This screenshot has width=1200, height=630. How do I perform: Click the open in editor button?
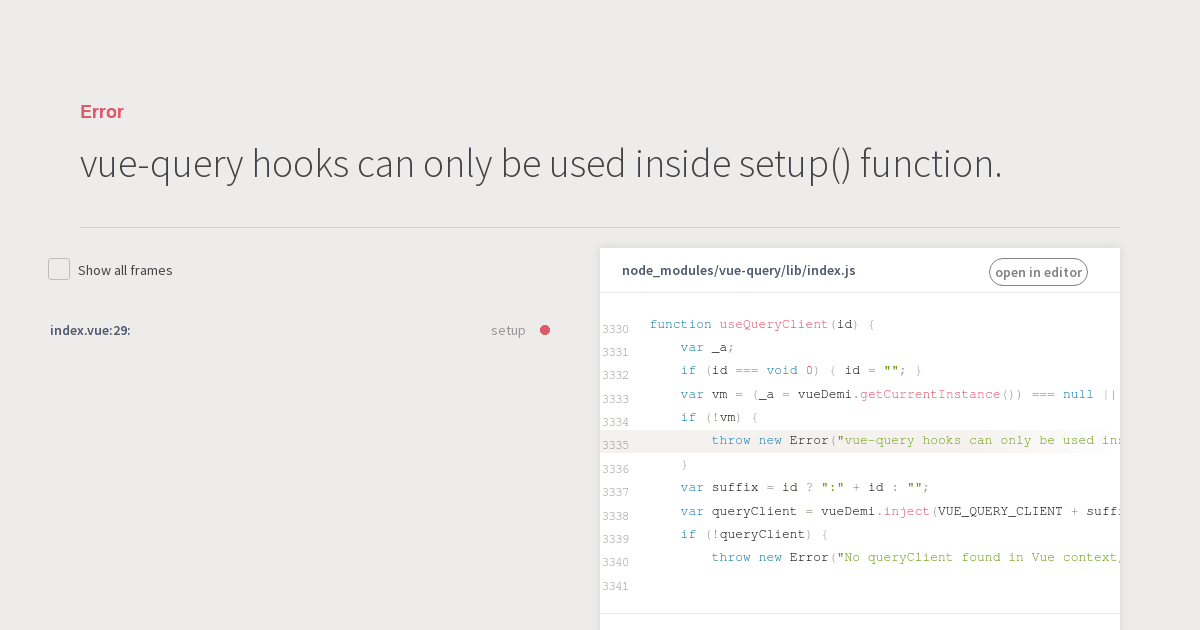pos(1038,271)
